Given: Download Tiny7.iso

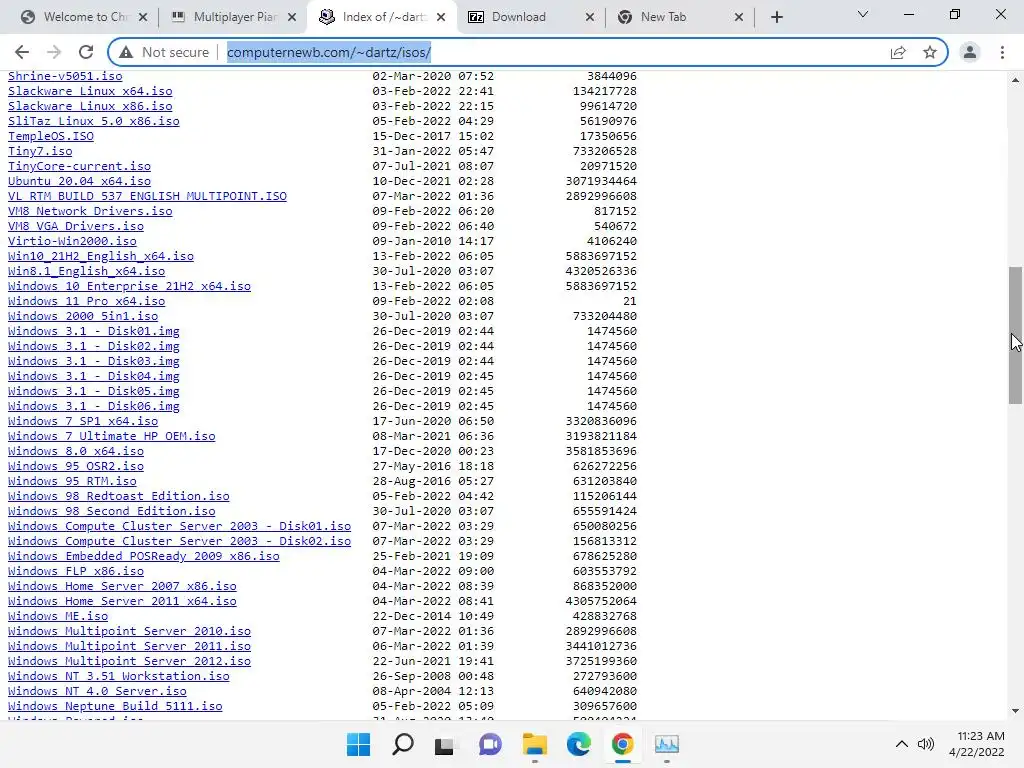Looking at the screenshot, I should click(40, 151).
